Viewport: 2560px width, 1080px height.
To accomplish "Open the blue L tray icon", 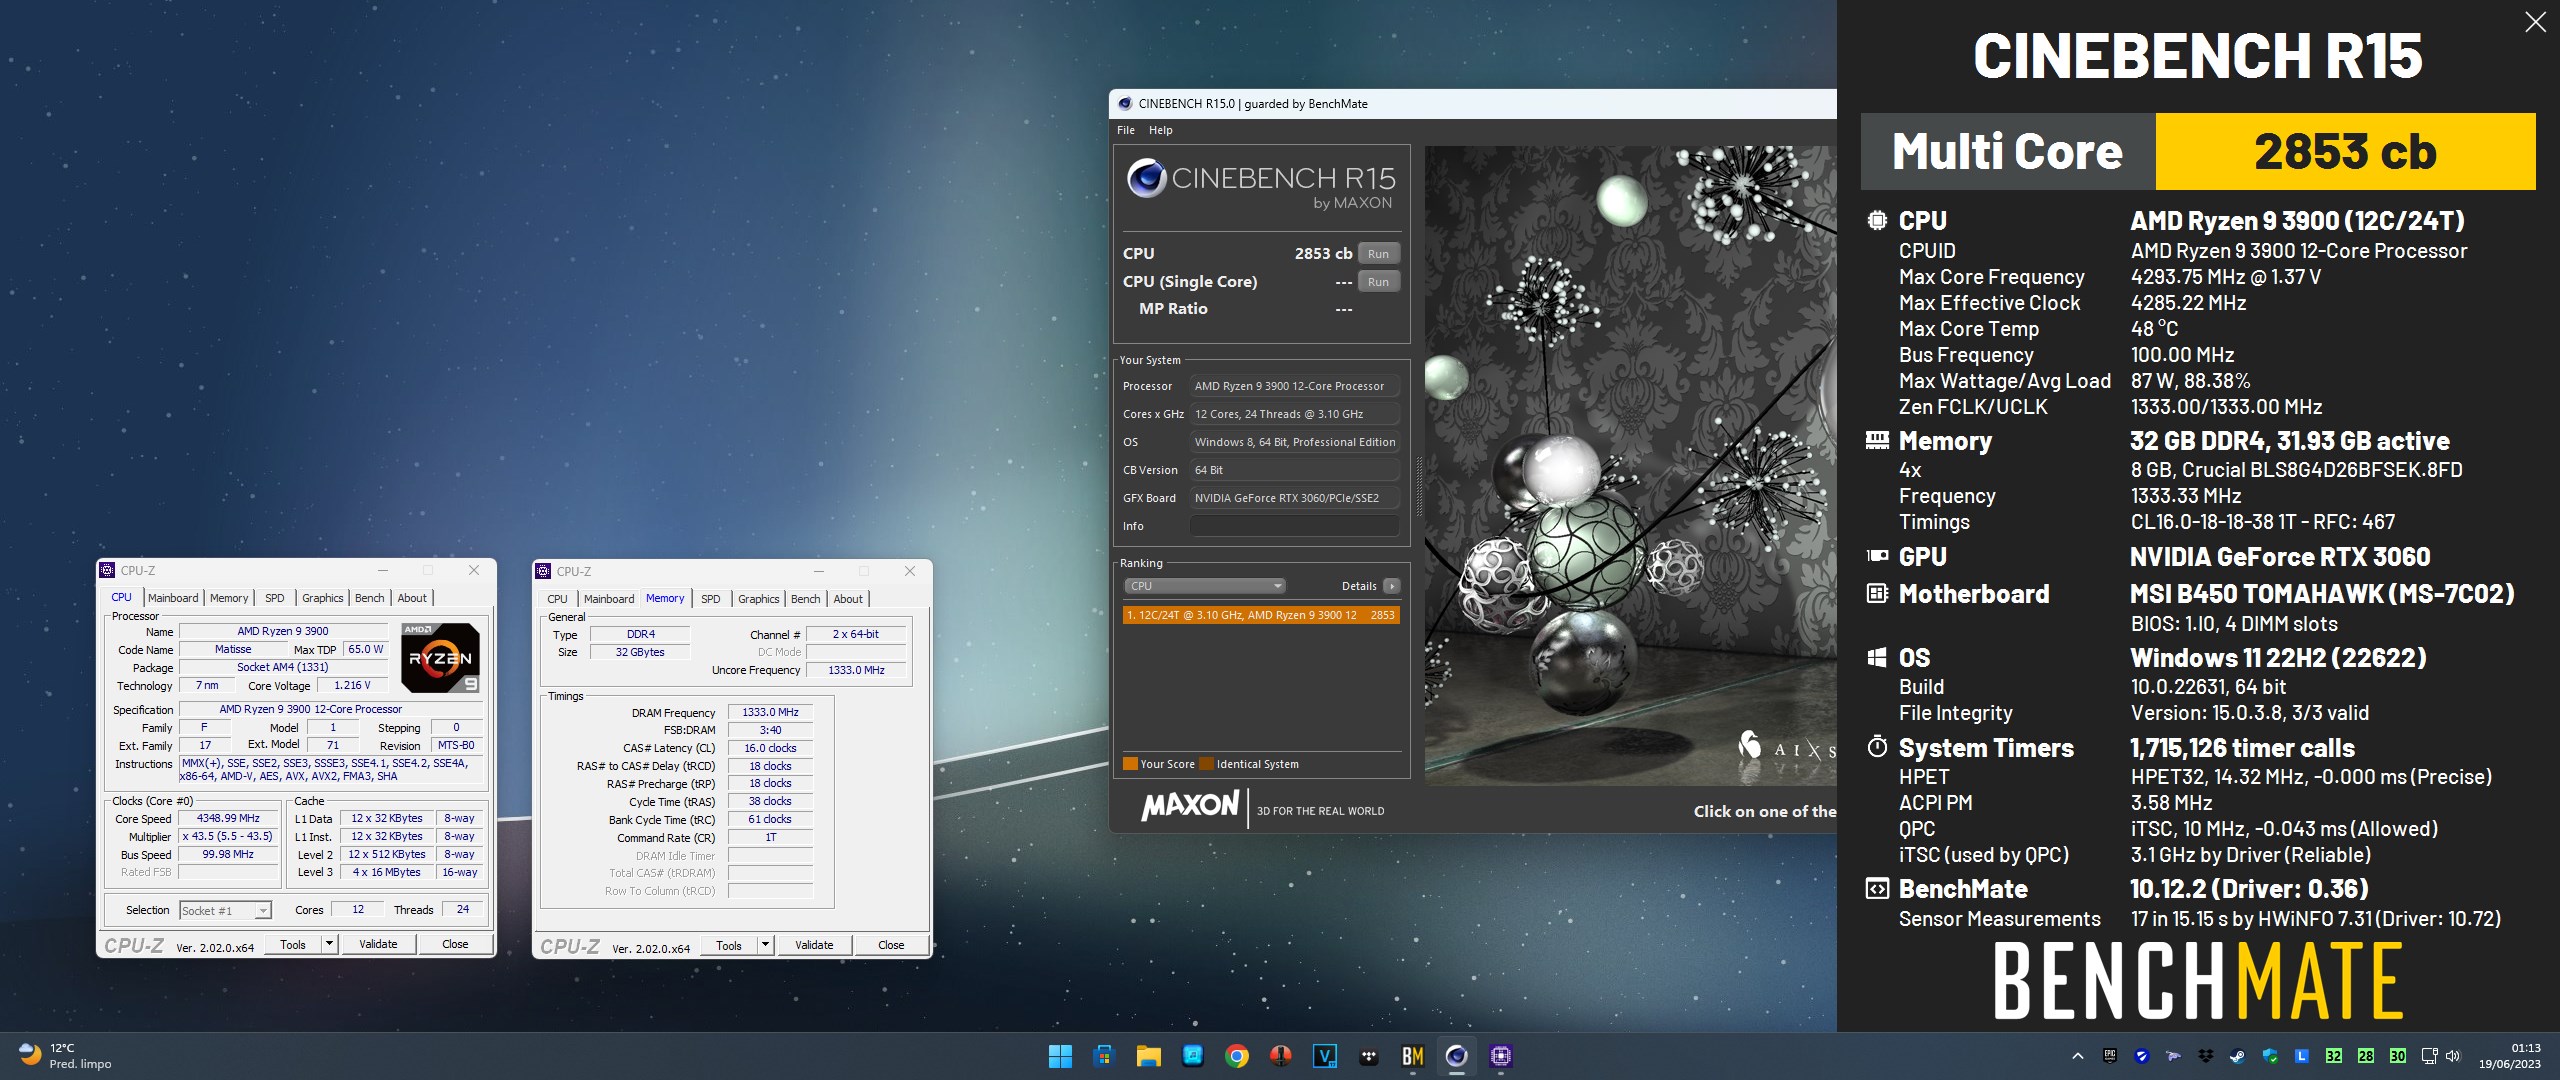I will point(2301,1056).
